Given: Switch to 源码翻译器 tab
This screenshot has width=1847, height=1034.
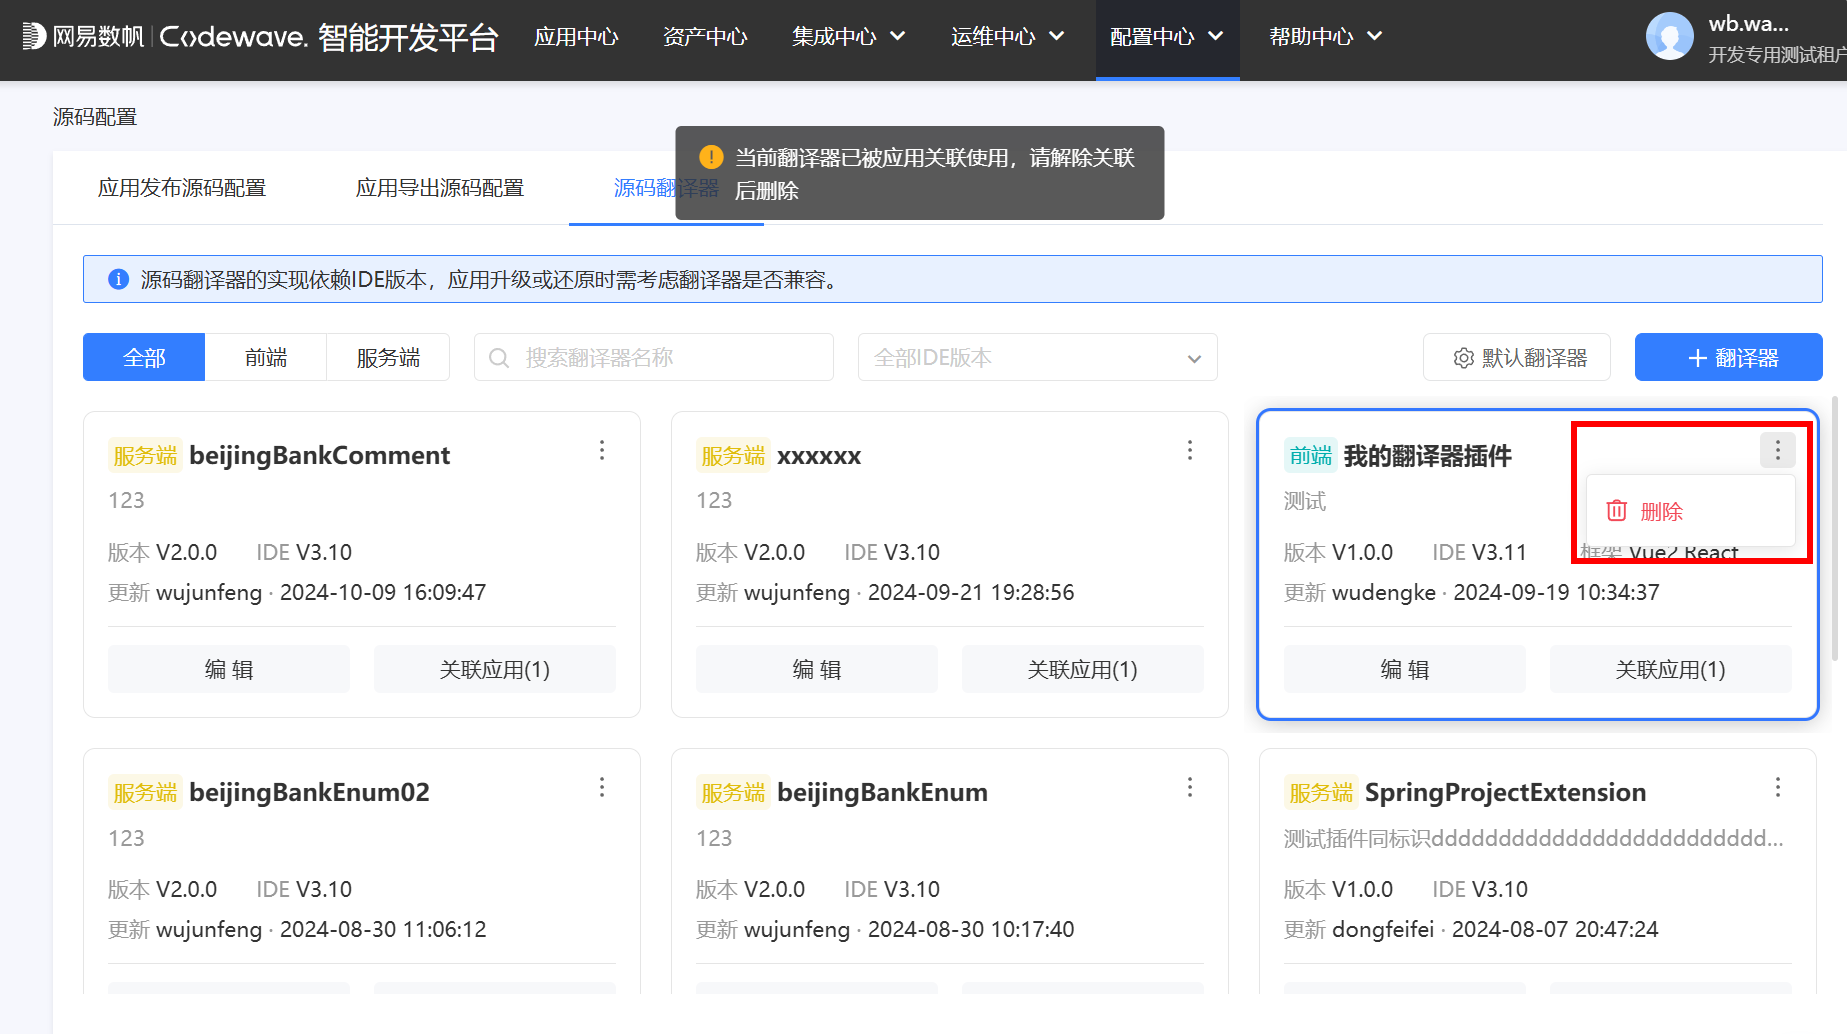Looking at the screenshot, I should pos(666,188).
